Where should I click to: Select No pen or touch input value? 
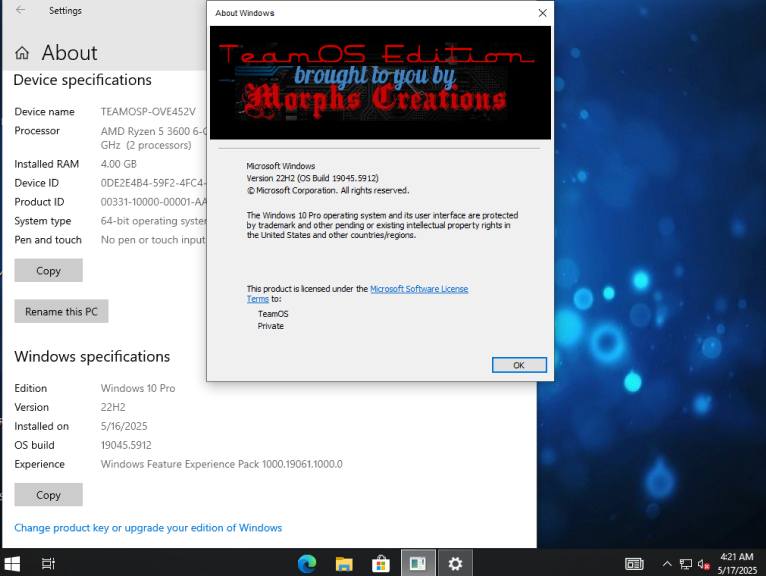153,240
